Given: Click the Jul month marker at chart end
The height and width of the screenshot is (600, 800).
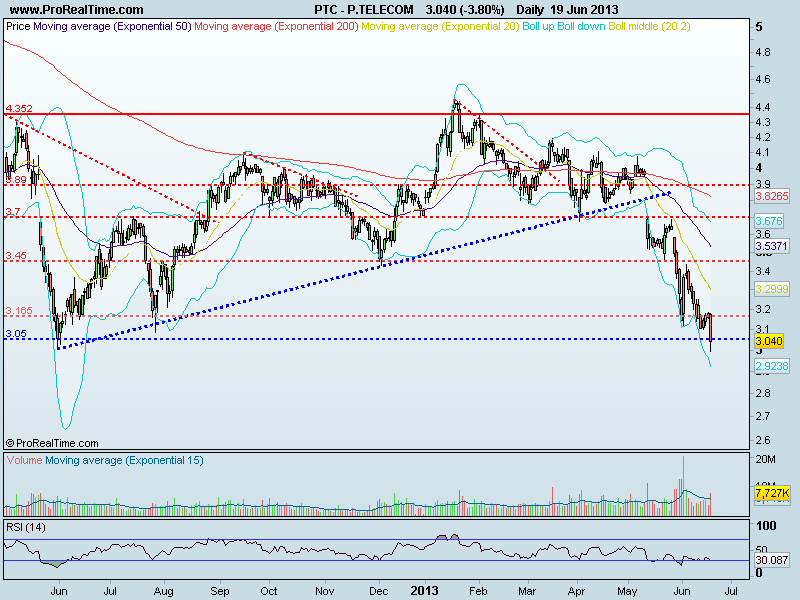Looking at the screenshot, I should coord(731,591).
